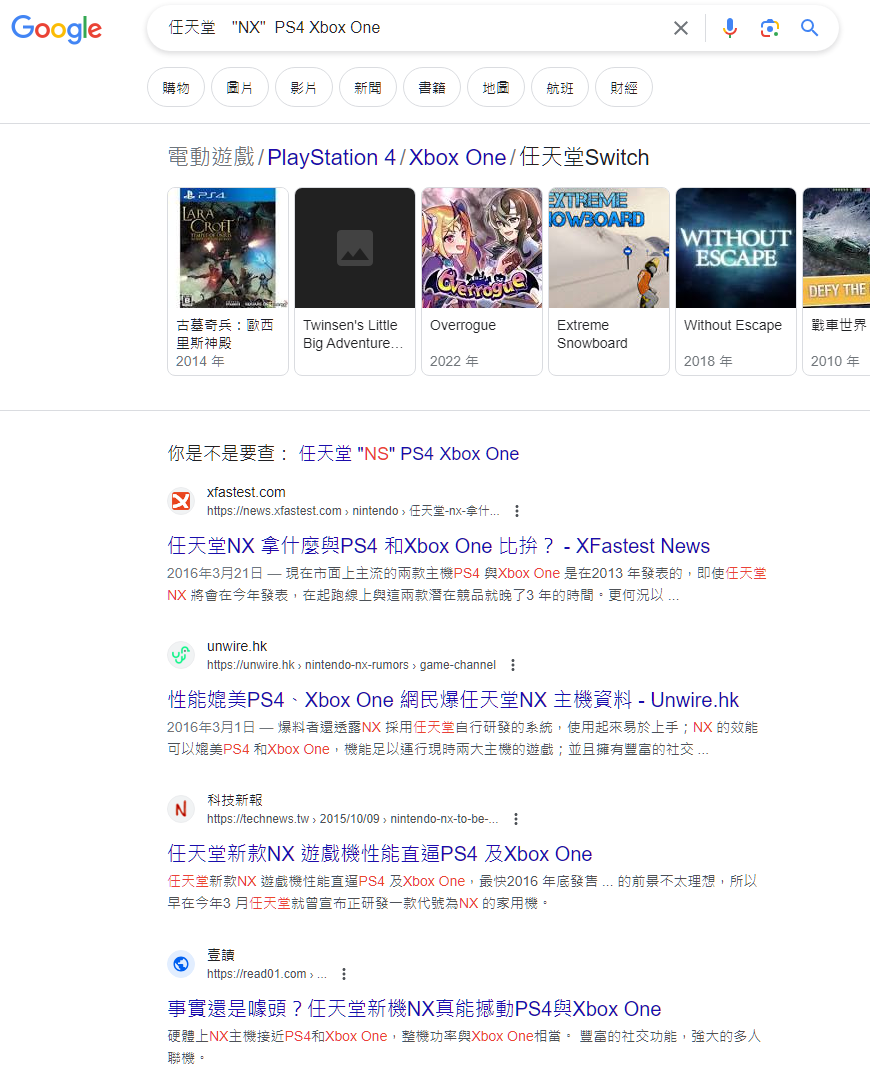Open the Overrogue game card
870x1080 pixels.
point(481,281)
